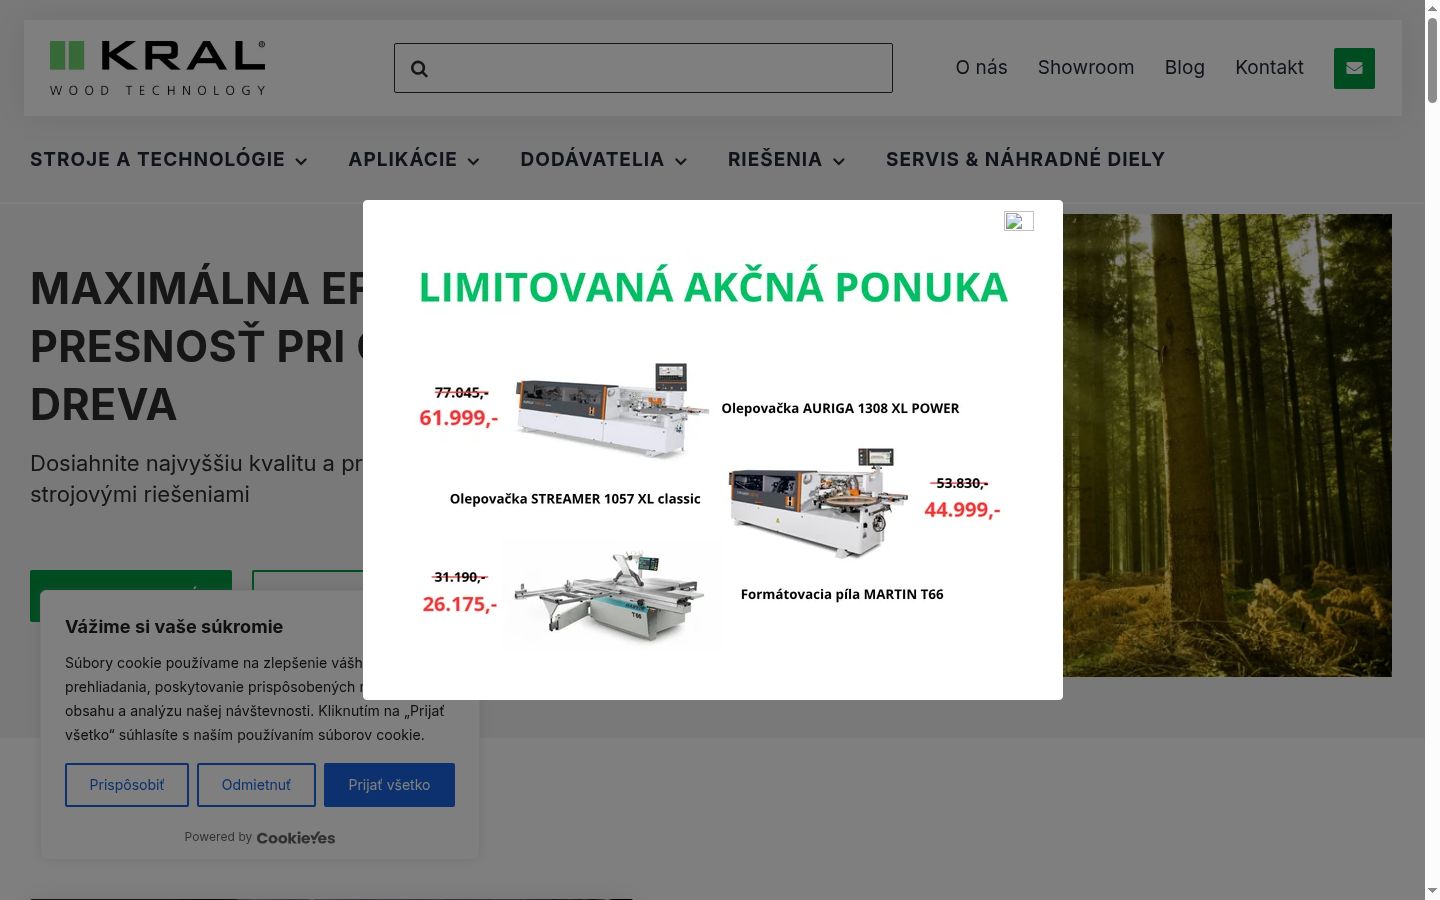Image resolution: width=1440 pixels, height=900 pixels.
Task: Expand the Aplikácie menu chevron
Action: pyautogui.click(x=473, y=161)
